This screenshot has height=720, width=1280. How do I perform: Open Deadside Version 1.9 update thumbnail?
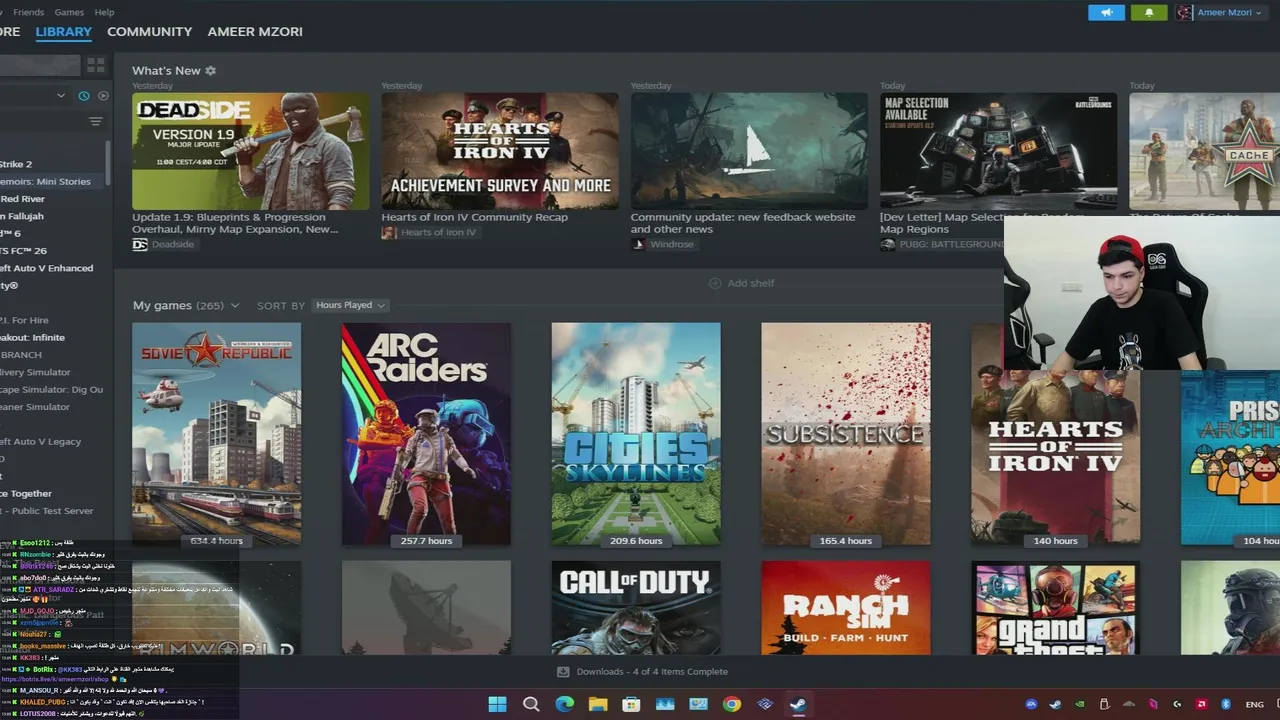point(250,151)
